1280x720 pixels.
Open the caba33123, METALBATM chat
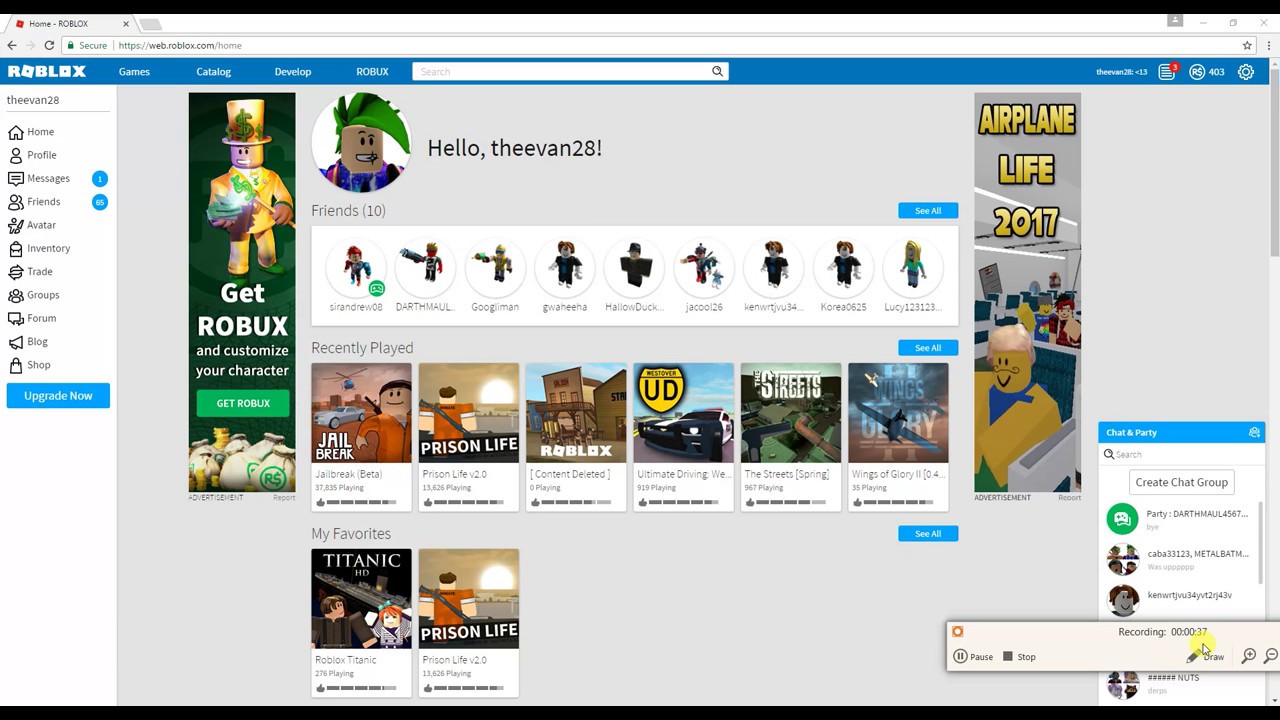point(1180,559)
